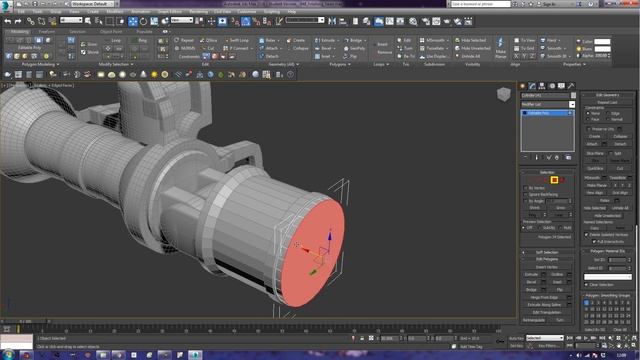This screenshot has height=360, width=640.
Task: Open the Utilities tab (hammer icon)
Action: pos(571,86)
